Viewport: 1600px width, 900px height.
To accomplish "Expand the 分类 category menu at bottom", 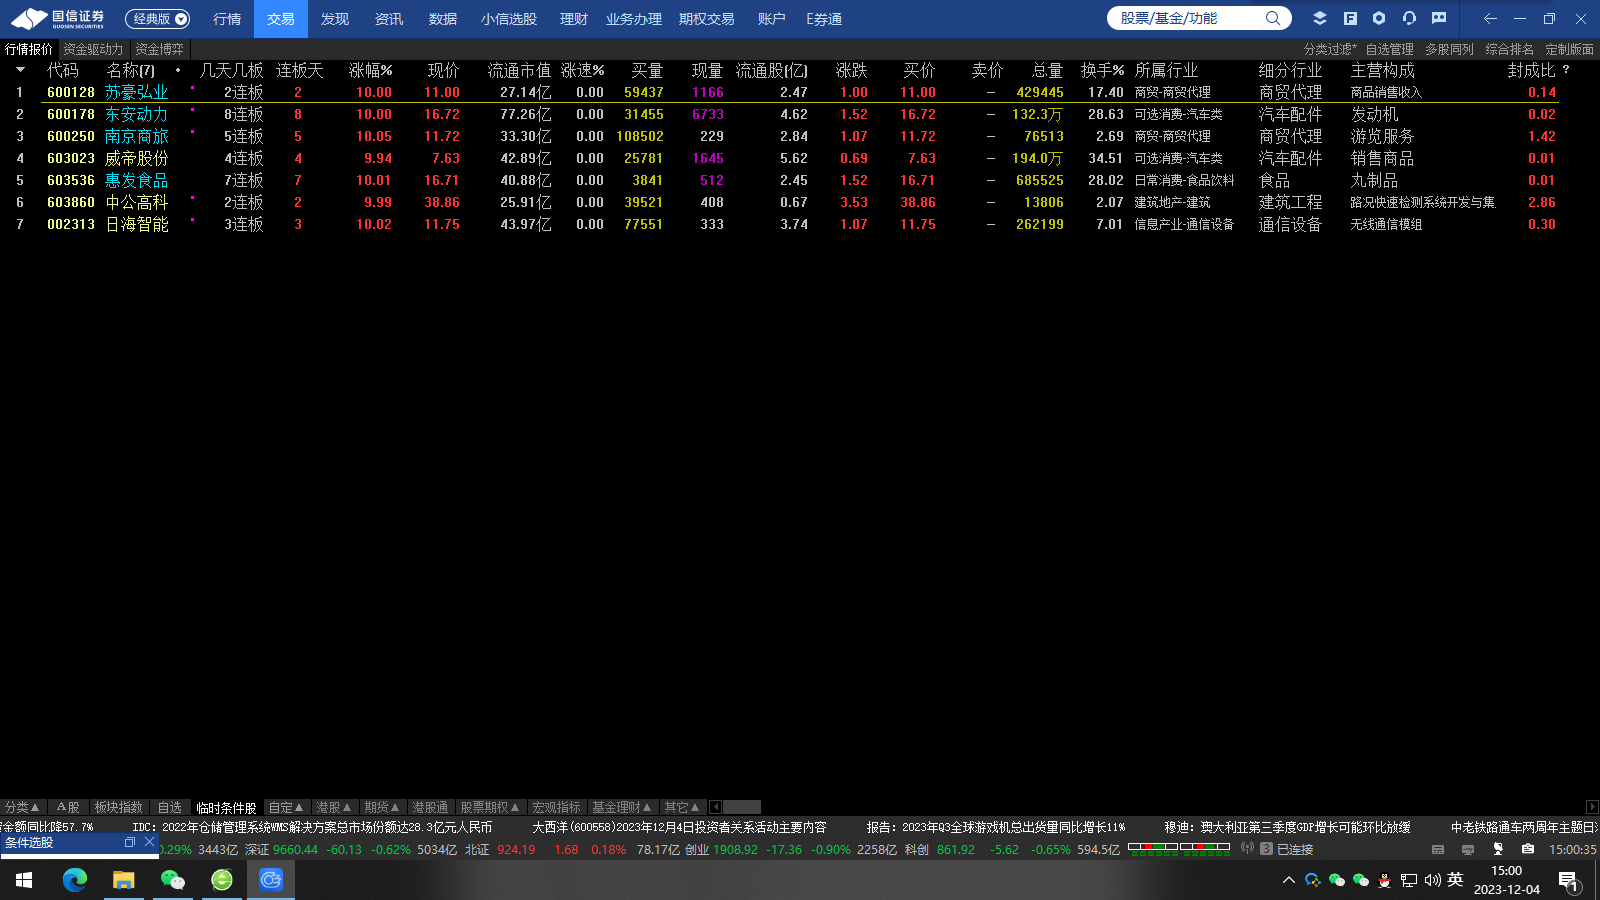I will coord(22,807).
